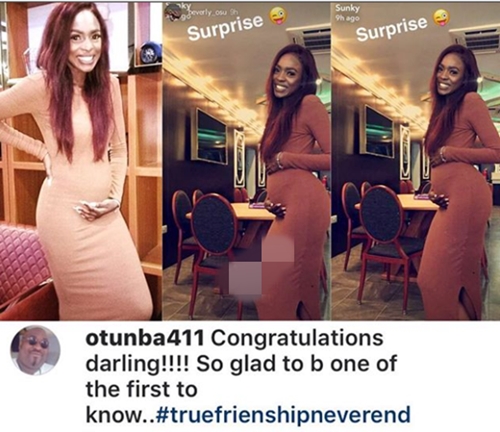Tap the winking emoji in middle photo
500x432 pixels.
click(x=279, y=16)
